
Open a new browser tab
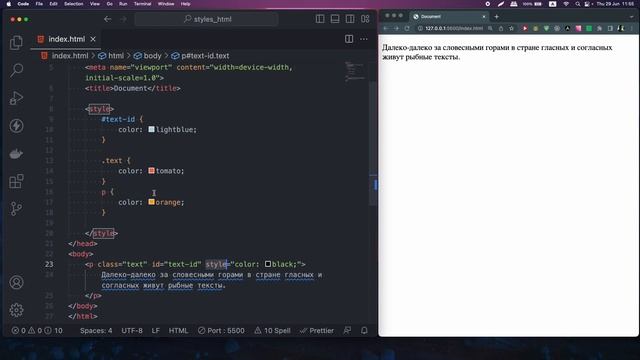(x=496, y=16)
